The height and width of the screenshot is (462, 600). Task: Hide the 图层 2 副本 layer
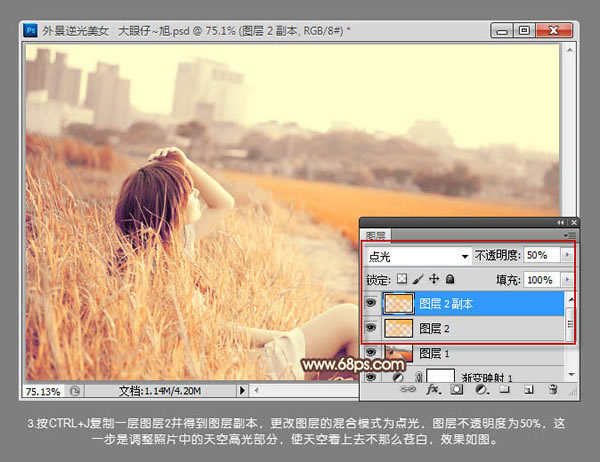[372, 304]
